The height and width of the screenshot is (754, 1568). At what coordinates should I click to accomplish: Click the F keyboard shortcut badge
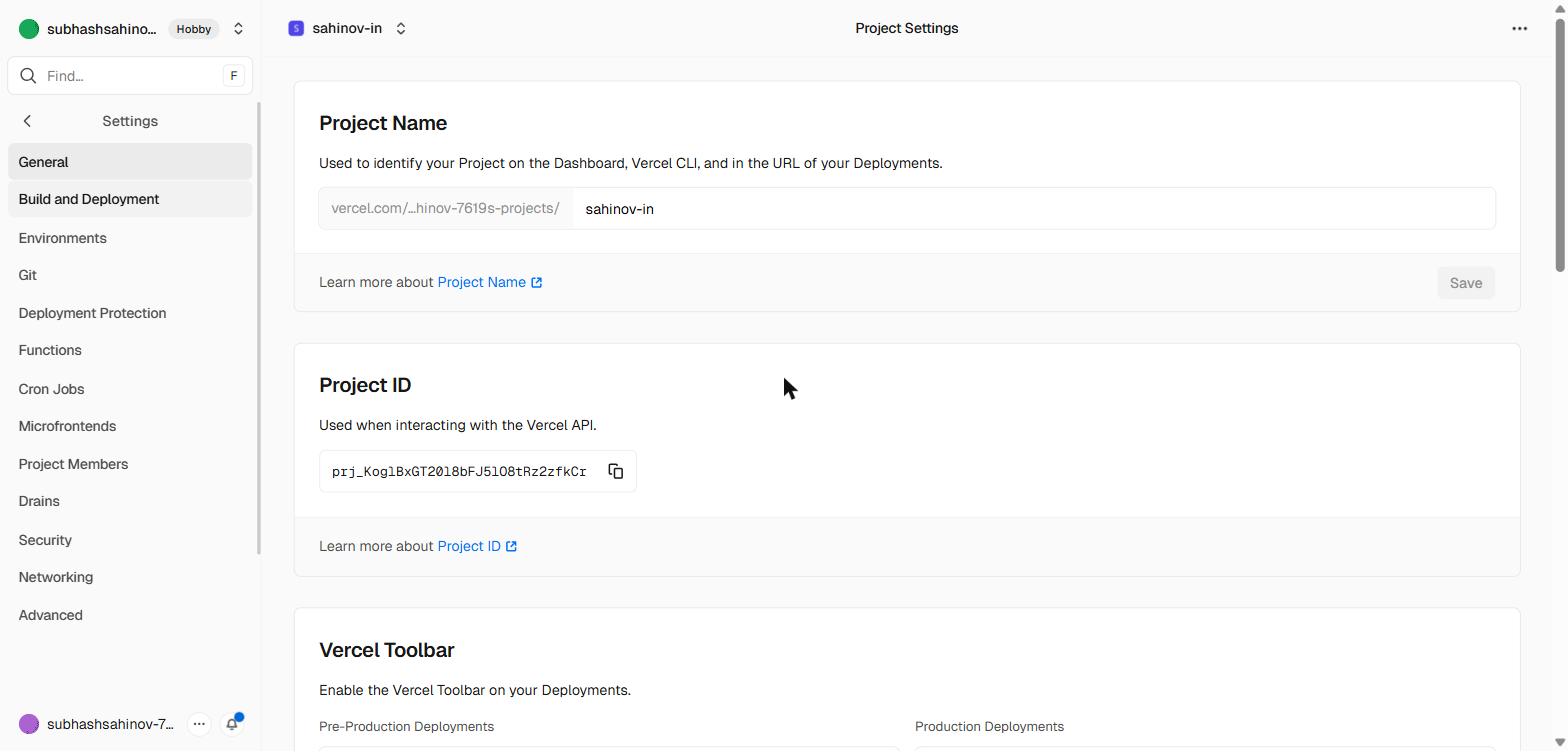click(x=233, y=76)
